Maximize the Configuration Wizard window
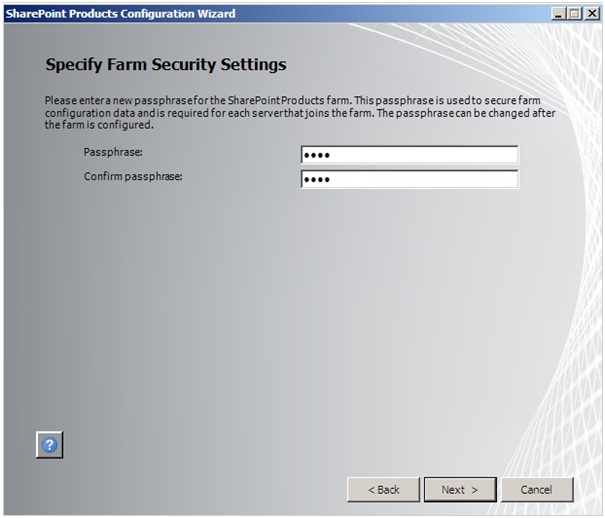Image resolution: width=605 pixels, height=518 pixels. pyautogui.click(x=575, y=14)
